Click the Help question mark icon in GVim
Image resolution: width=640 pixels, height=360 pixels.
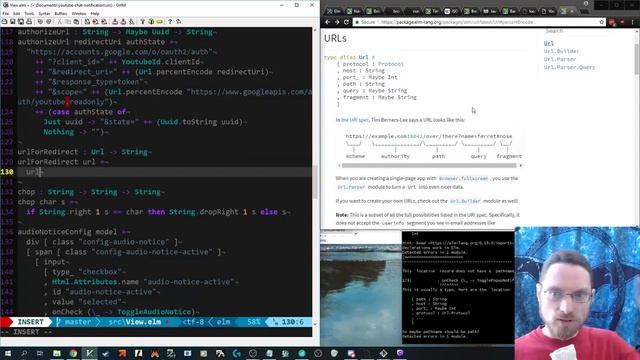coord(170,21)
